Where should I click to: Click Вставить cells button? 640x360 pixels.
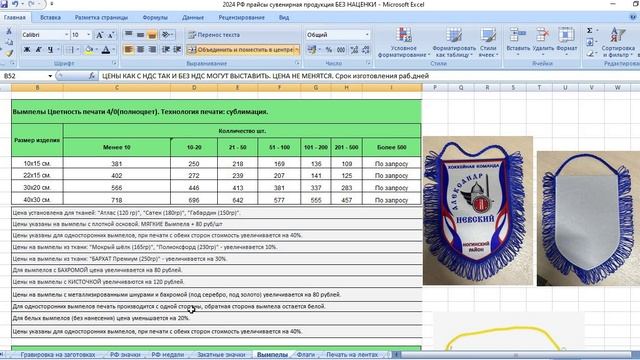[518, 41]
